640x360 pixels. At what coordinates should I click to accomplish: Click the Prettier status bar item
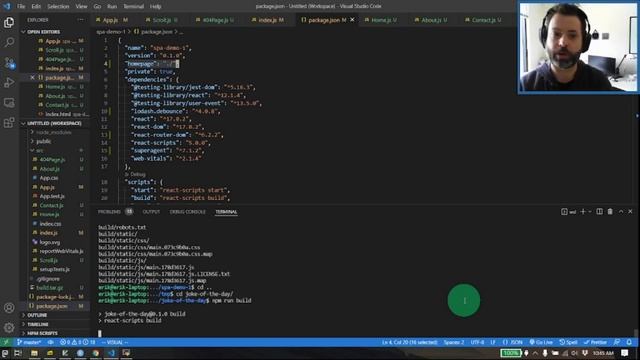click(x=595, y=342)
